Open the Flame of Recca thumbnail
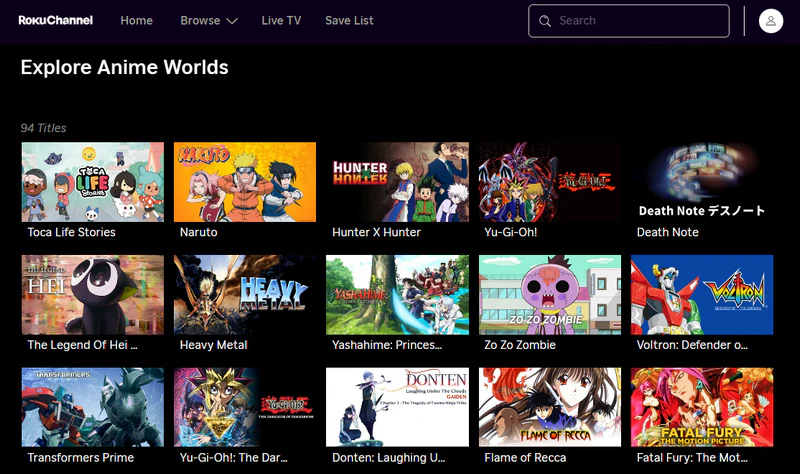Viewport: 800px width, 474px height. (x=550, y=407)
